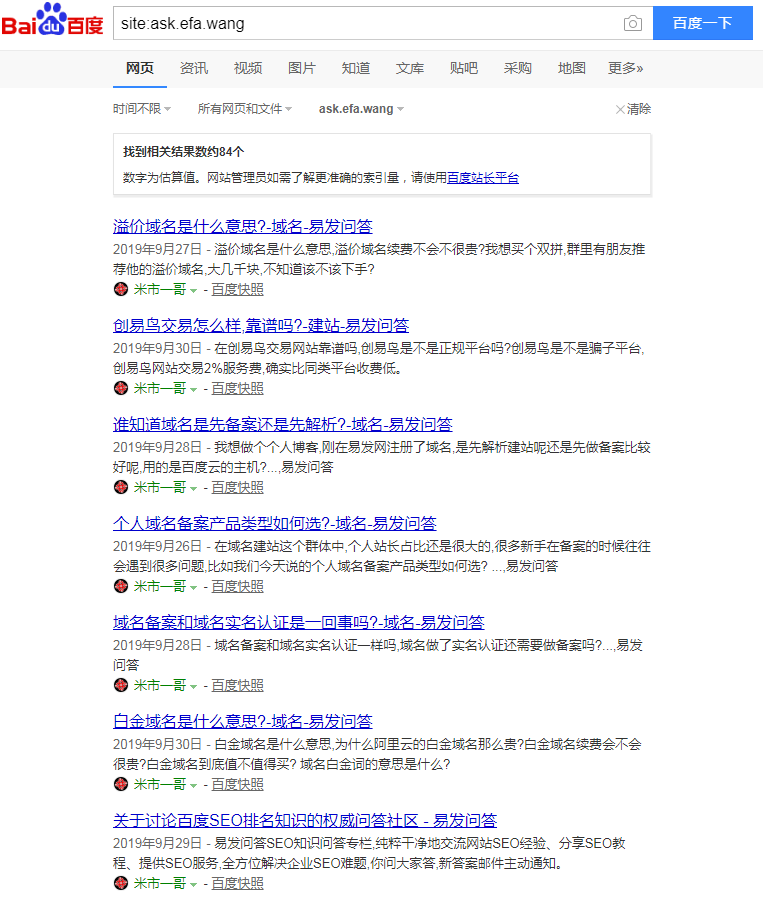Open the 更多» tab menu

[x=626, y=69]
